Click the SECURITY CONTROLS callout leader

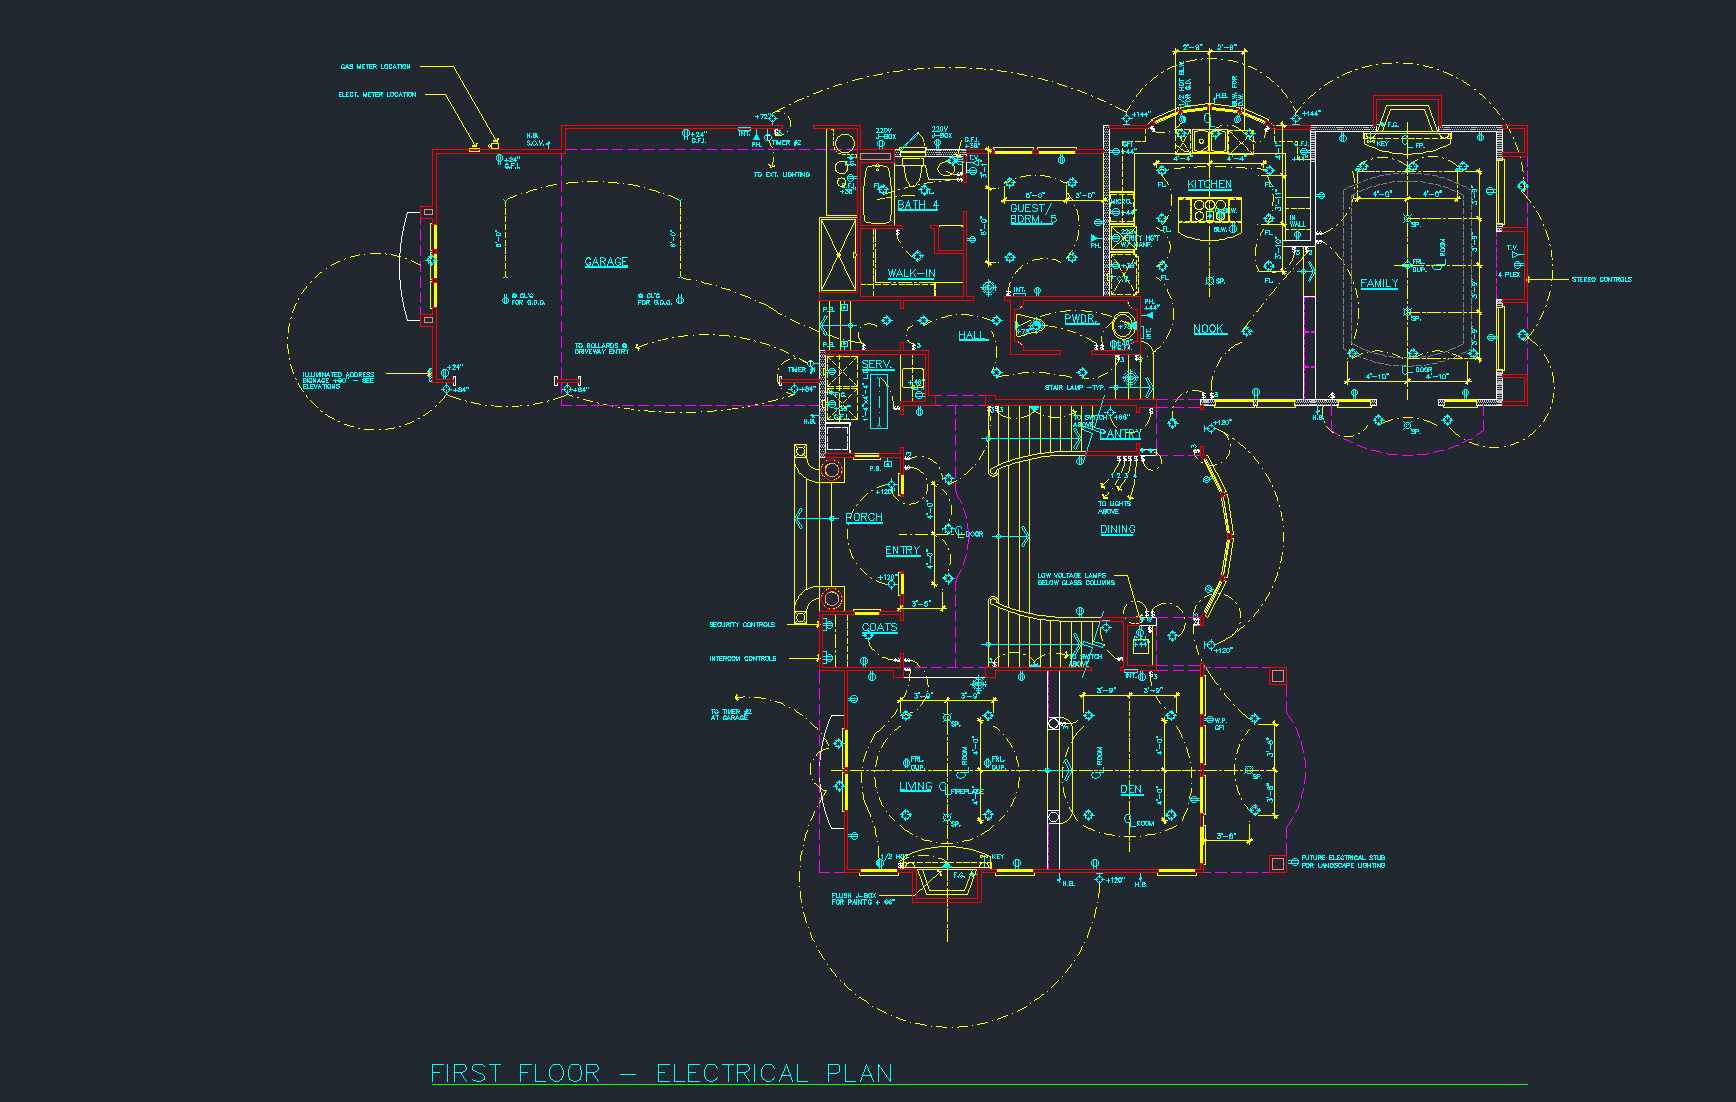tap(741, 624)
